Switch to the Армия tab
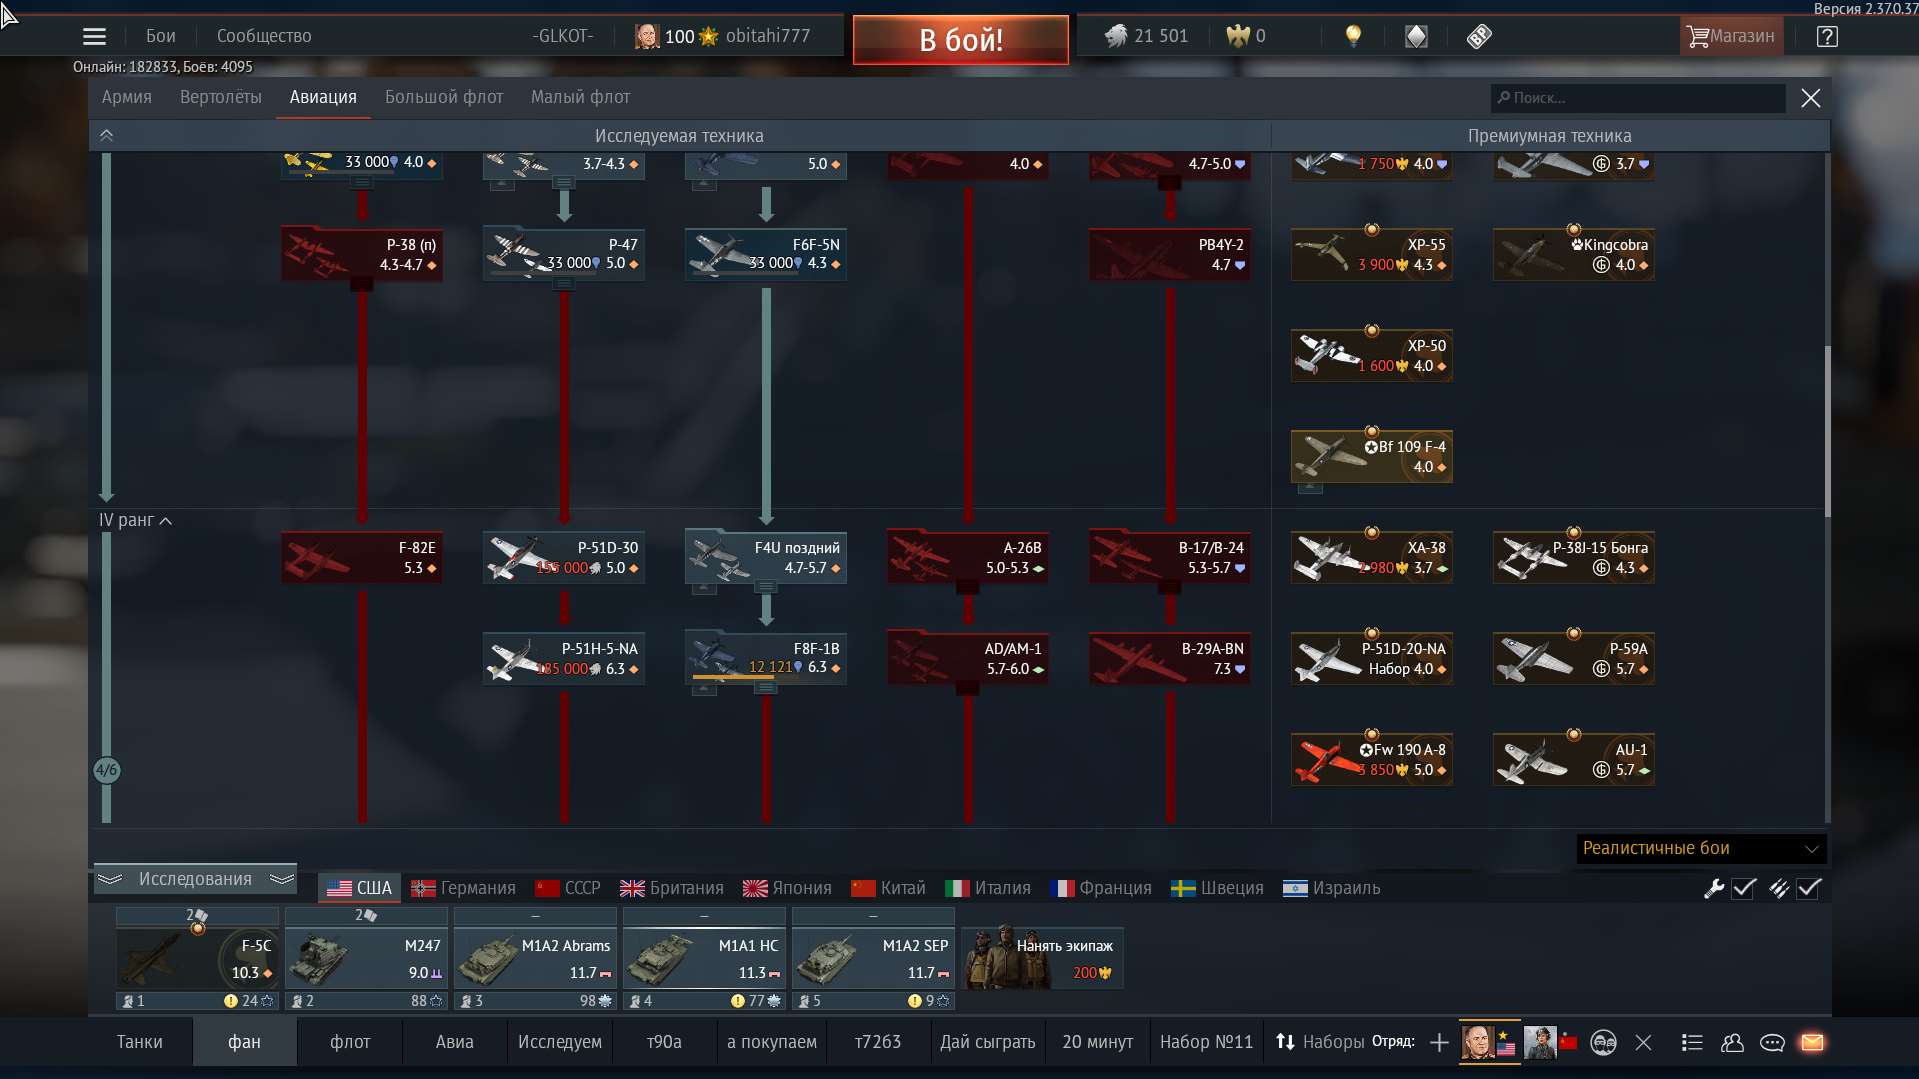The height and width of the screenshot is (1079, 1919). click(126, 97)
